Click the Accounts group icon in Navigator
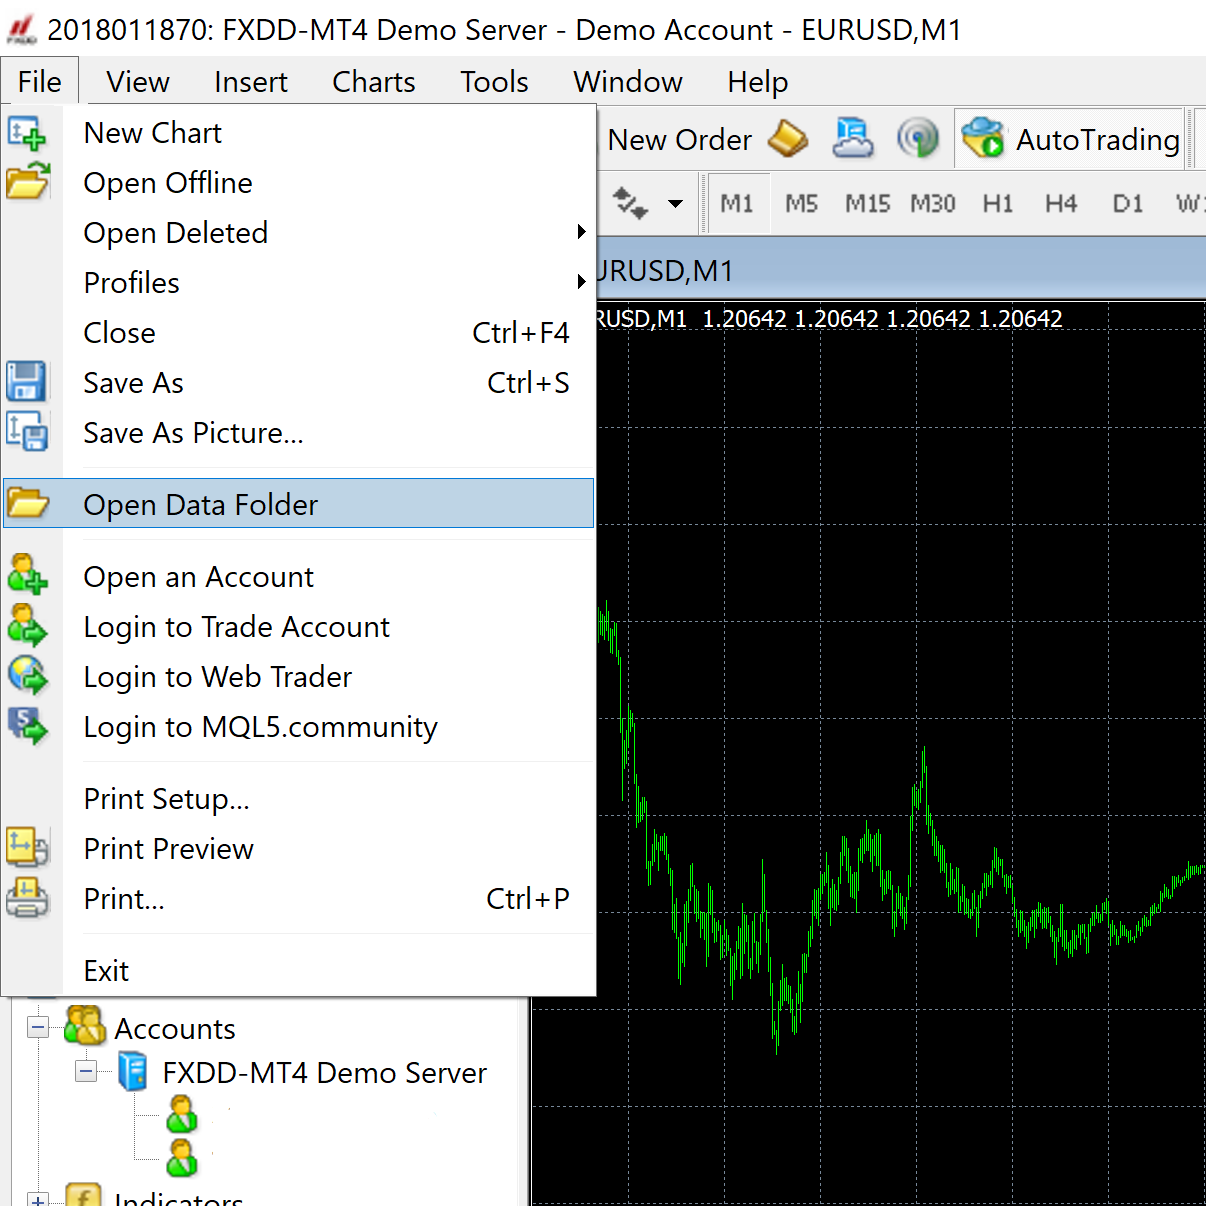The height and width of the screenshot is (1206, 1206). (x=85, y=1026)
